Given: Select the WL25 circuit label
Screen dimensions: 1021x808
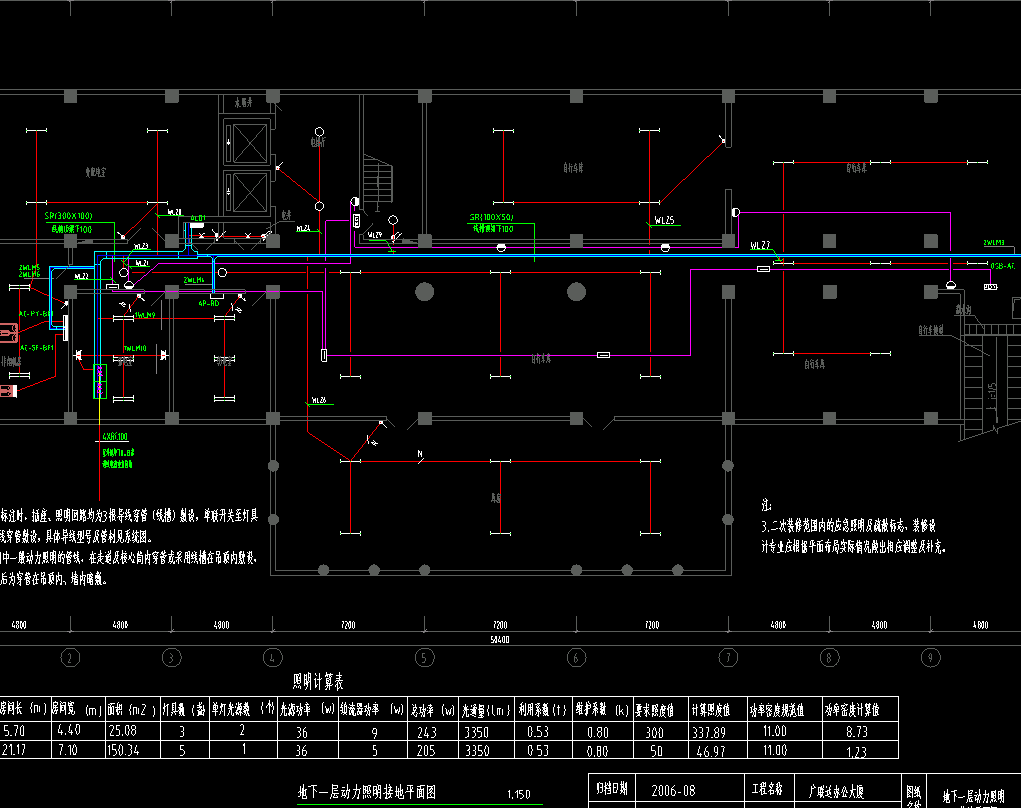Looking at the screenshot, I should 664,221.
